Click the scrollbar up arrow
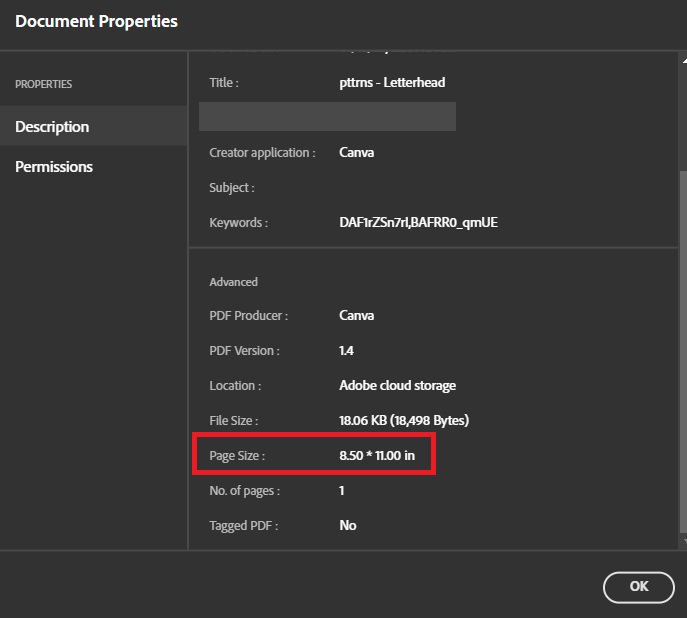 pos(684,60)
